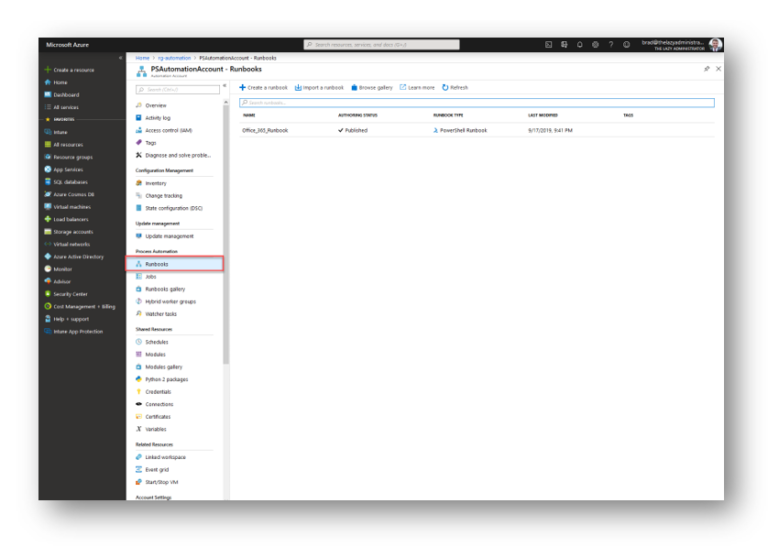Open portal settings gear icon

coord(595,45)
